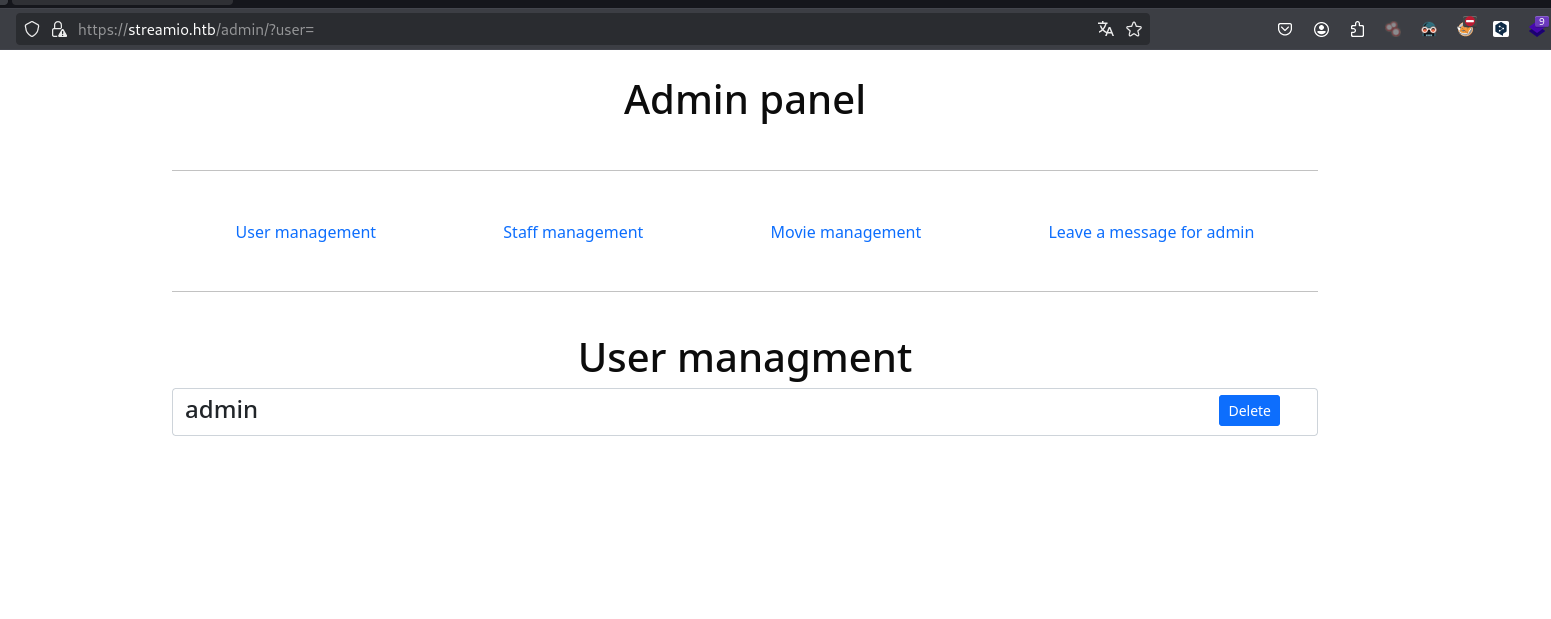Click the translate page icon
This screenshot has width=1551, height=619.
(1105, 29)
